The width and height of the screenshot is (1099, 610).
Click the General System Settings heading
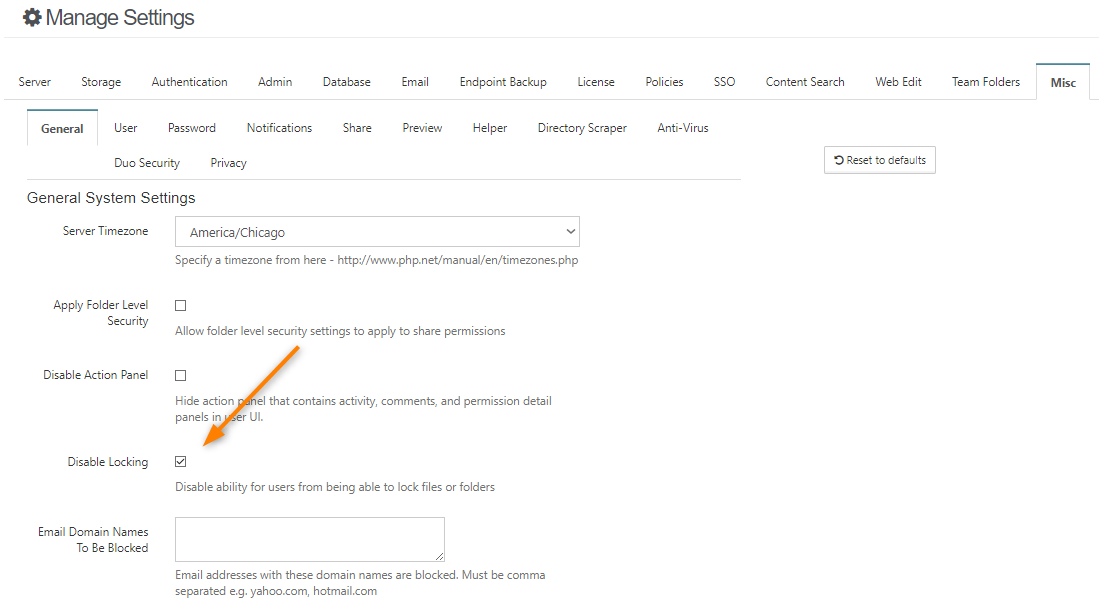coord(111,198)
